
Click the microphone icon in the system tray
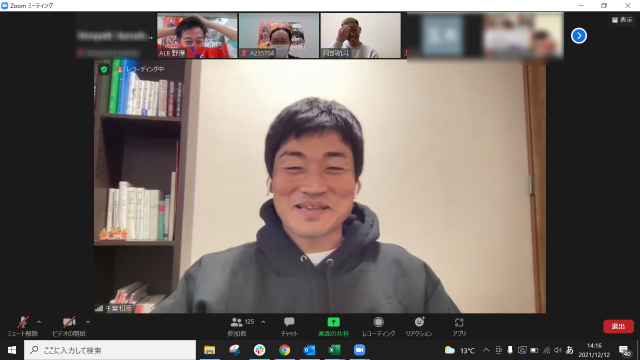point(510,350)
